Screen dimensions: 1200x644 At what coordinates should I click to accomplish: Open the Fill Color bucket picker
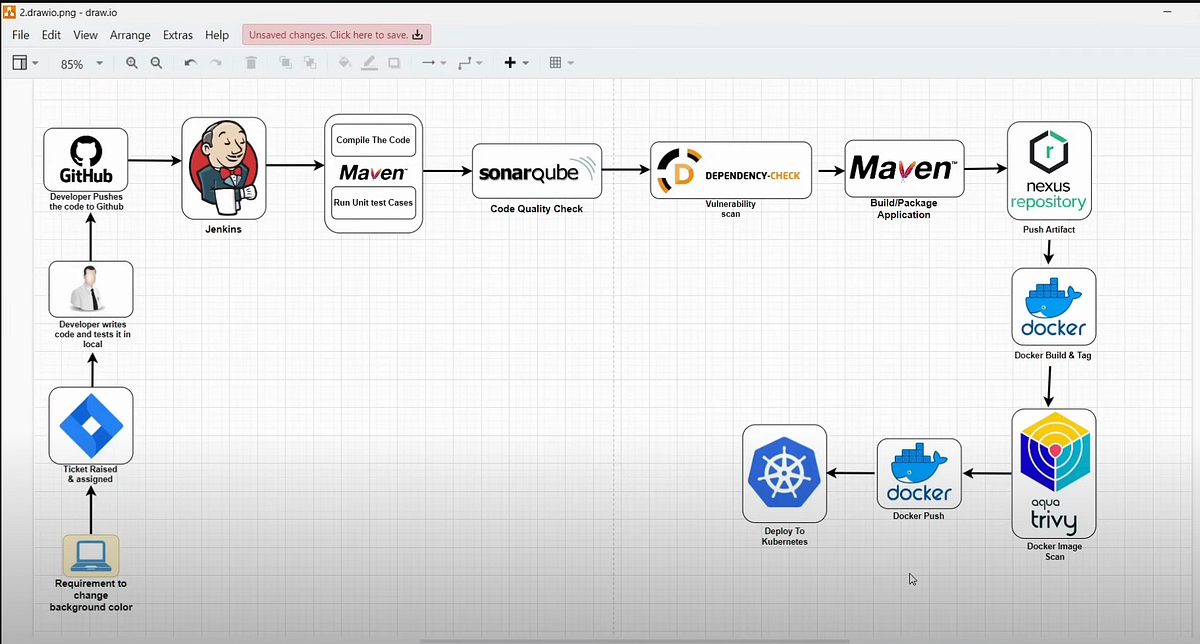pos(343,62)
